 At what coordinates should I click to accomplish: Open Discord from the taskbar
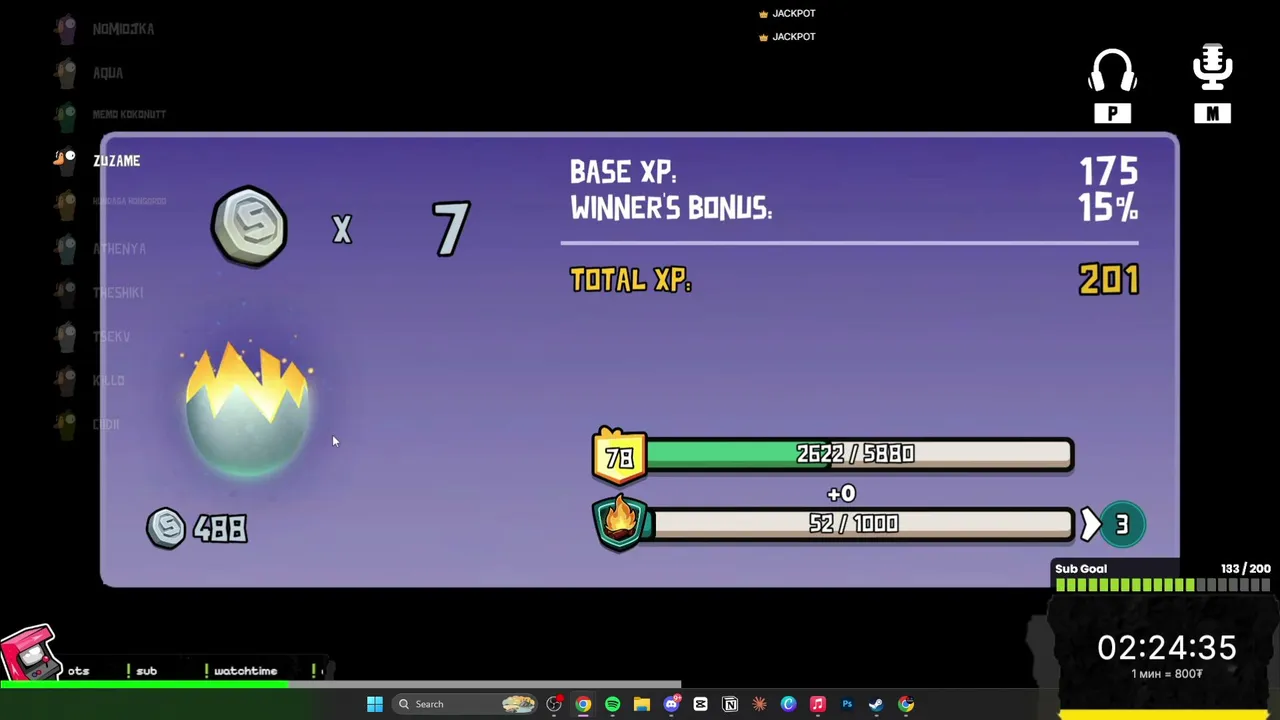tap(671, 704)
